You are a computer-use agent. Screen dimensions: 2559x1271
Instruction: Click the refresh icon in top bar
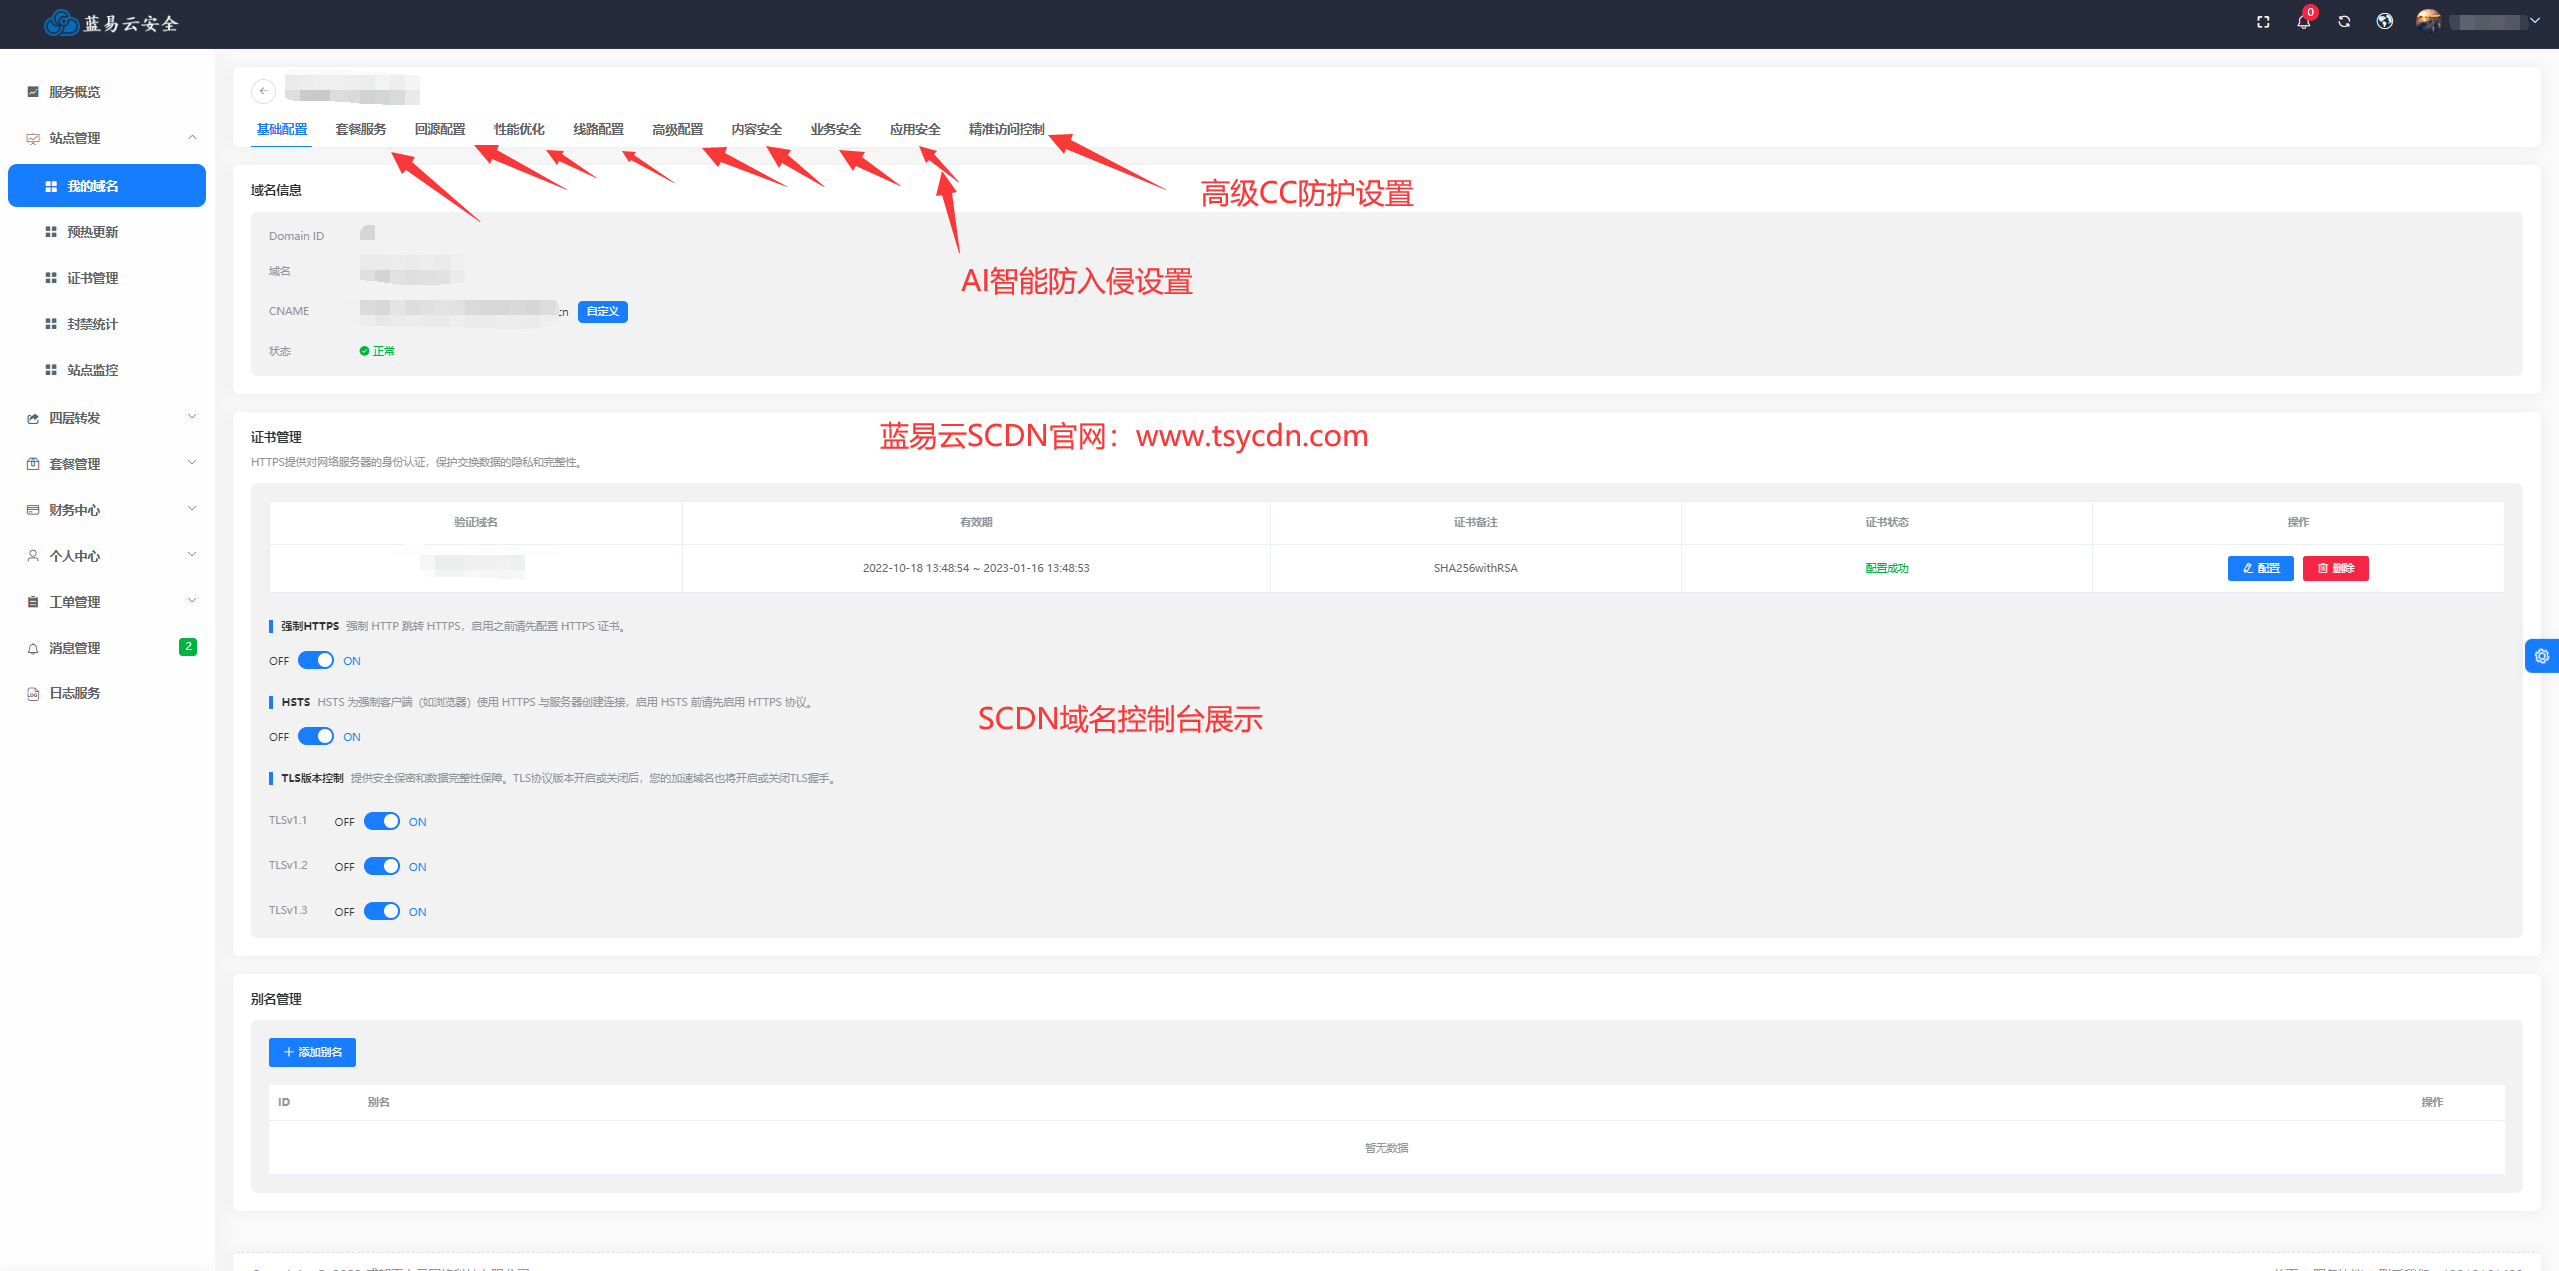2344,22
